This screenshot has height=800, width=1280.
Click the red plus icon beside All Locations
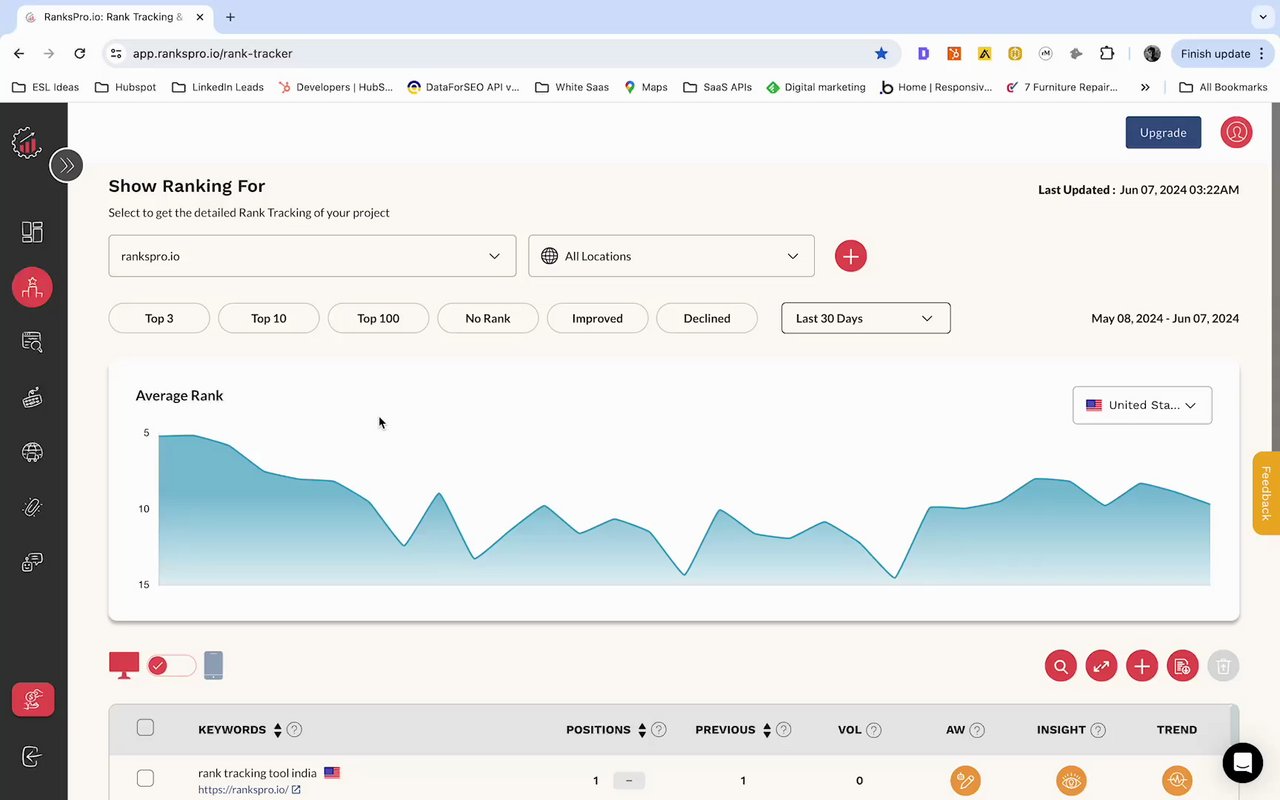(851, 256)
